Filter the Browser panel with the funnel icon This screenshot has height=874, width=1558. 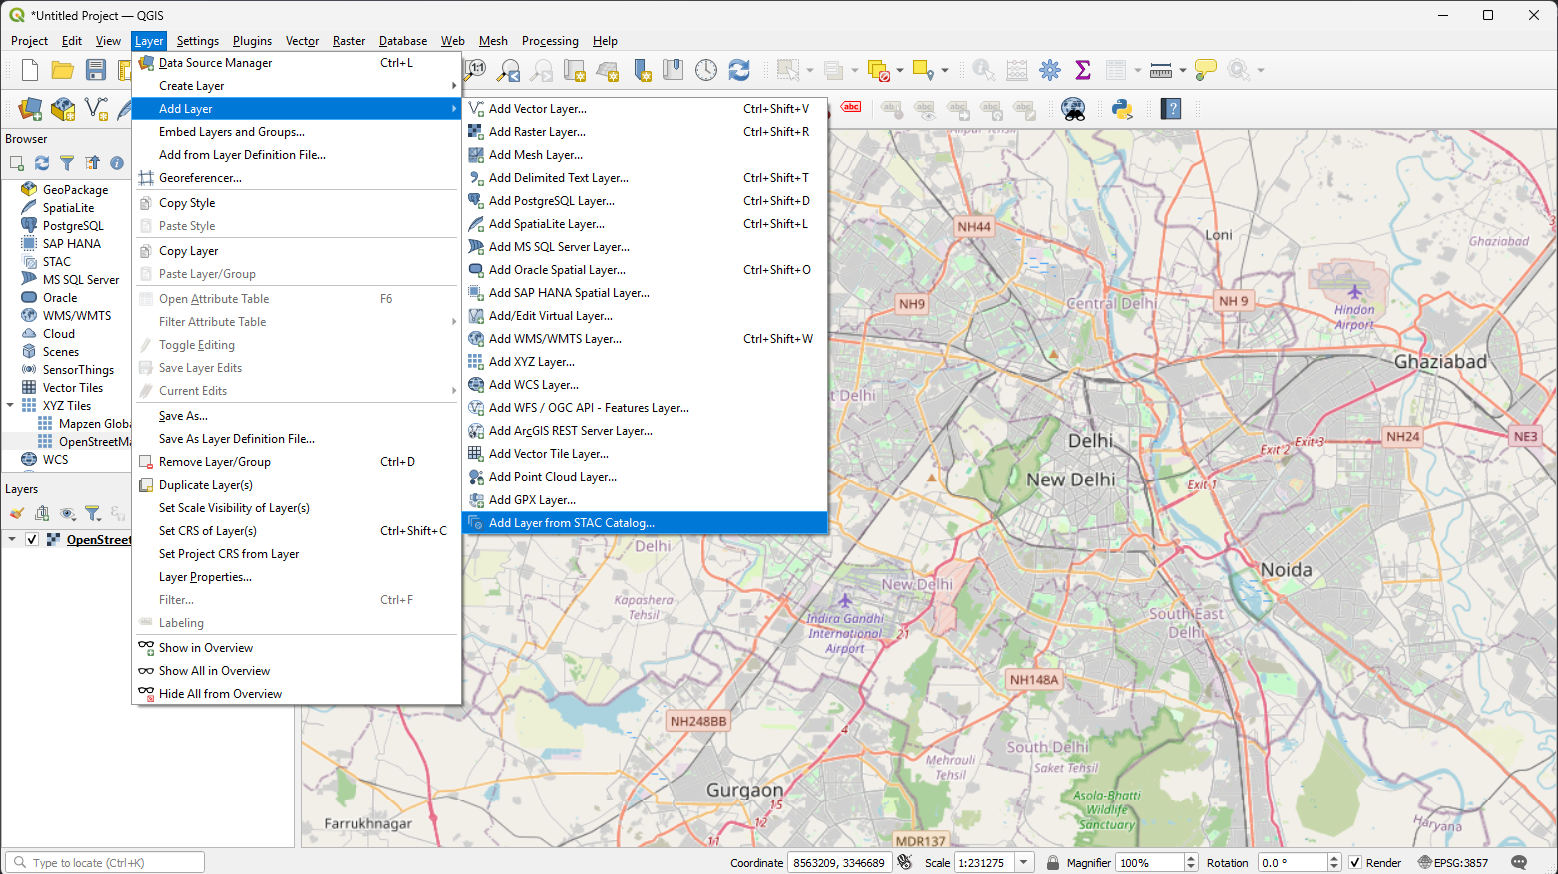[x=67, y=163]
